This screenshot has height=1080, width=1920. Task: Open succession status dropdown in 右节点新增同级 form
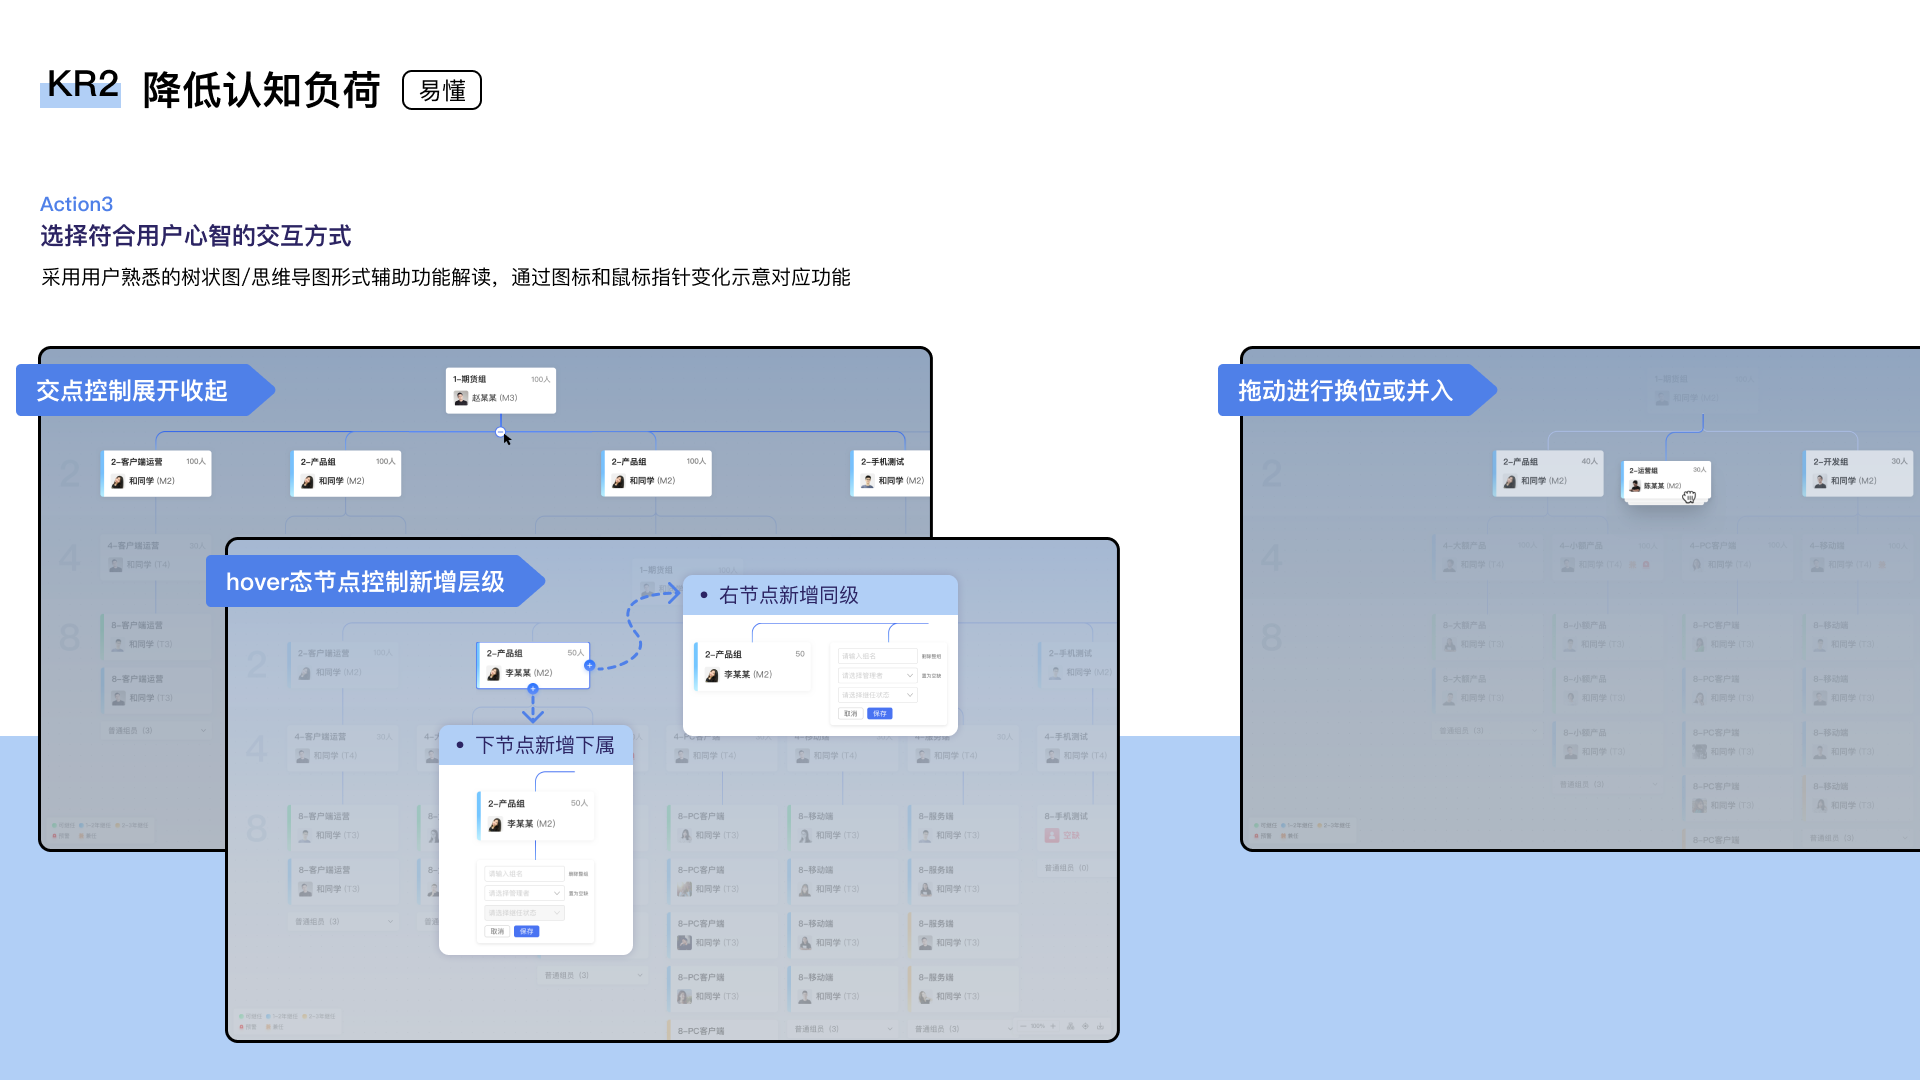(x=877, y=695)
